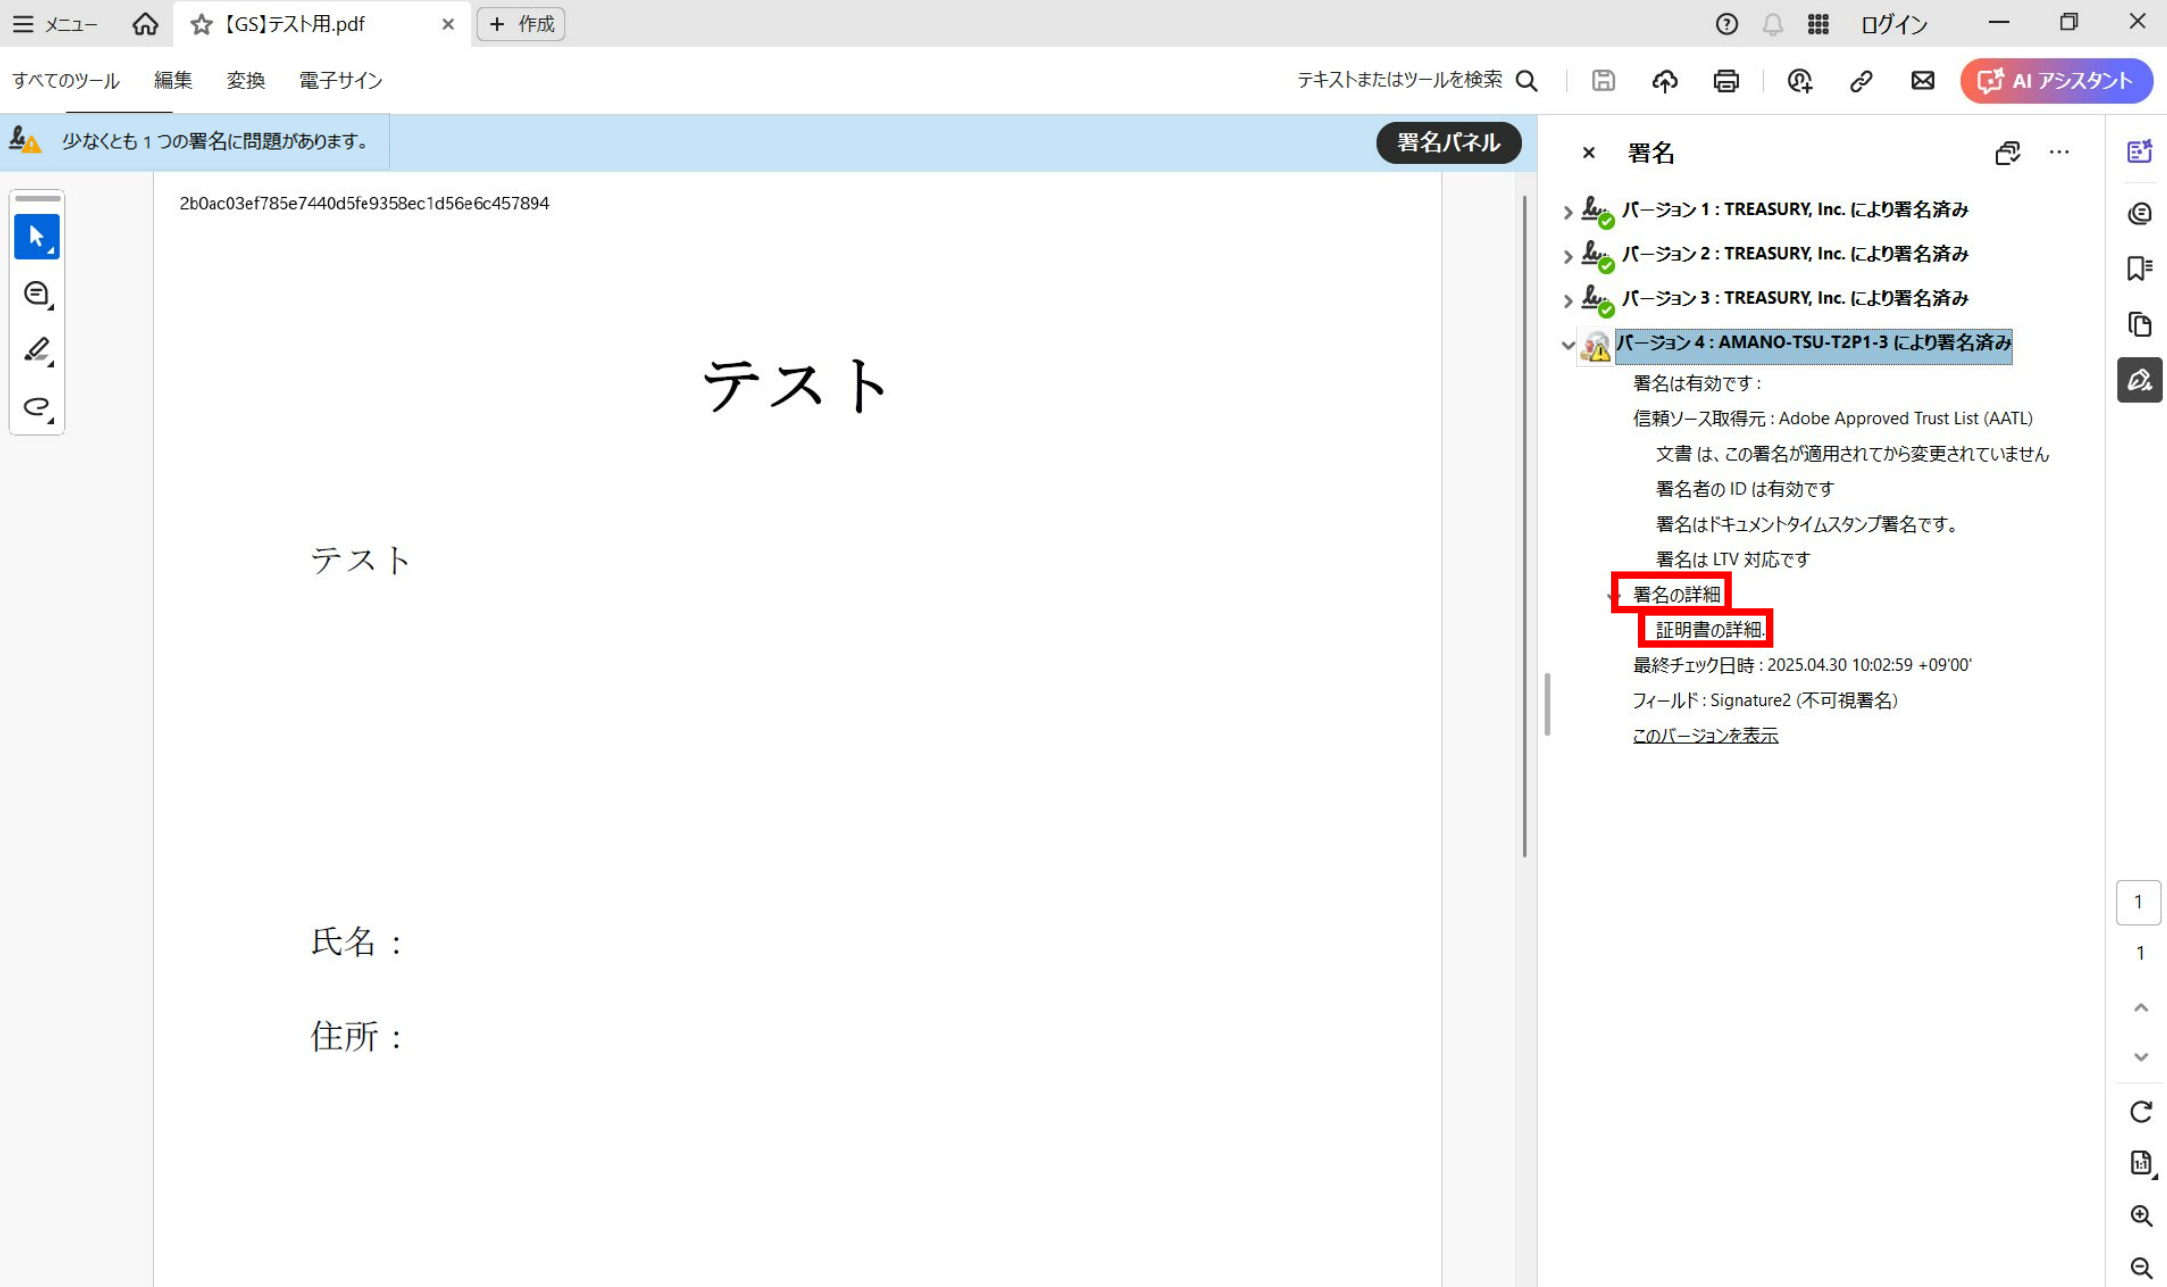Image resolution: width=2167 pixels, height=1287 pixels.
Task: Print the document
Action: click(1725, 81)
